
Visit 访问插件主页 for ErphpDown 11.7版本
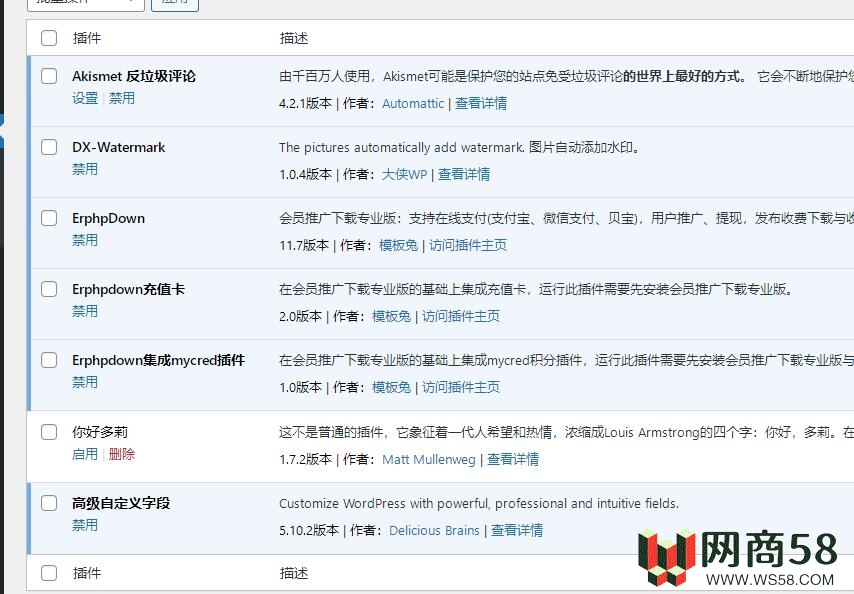pos(468,246)
